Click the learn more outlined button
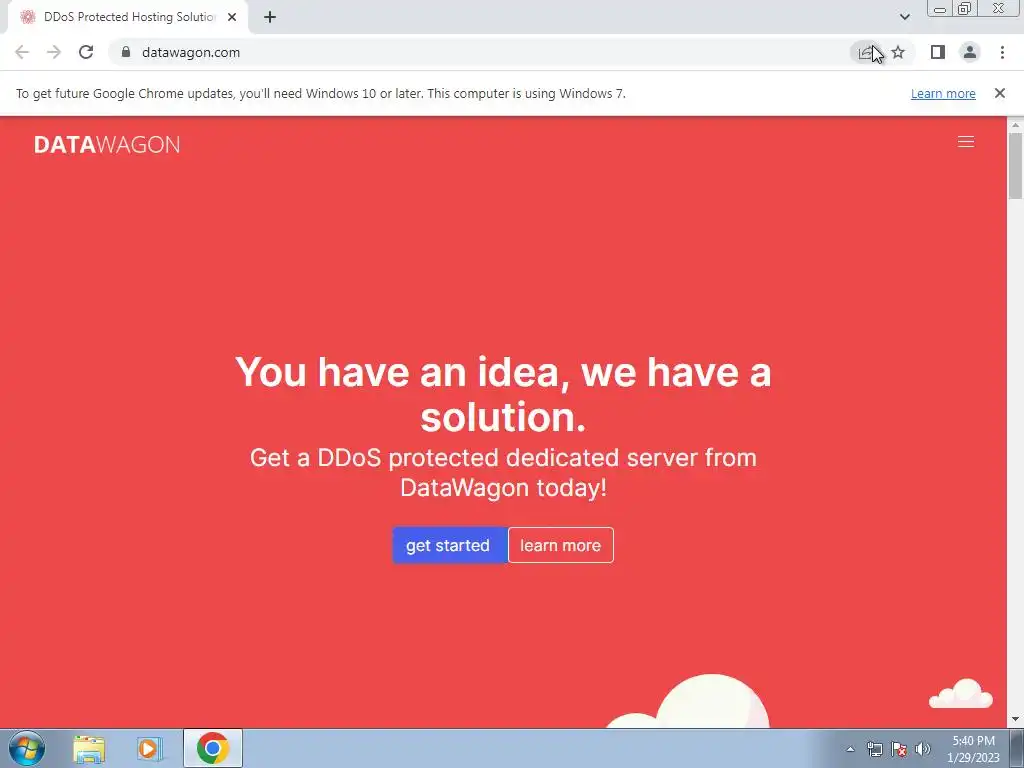The image size is (1024, 768). tap(560, 545)
